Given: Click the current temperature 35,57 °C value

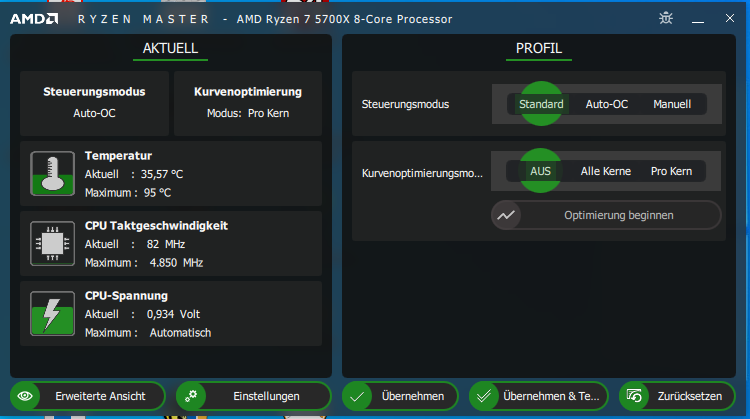Looking at the screenshot, I should click(162, 174).
